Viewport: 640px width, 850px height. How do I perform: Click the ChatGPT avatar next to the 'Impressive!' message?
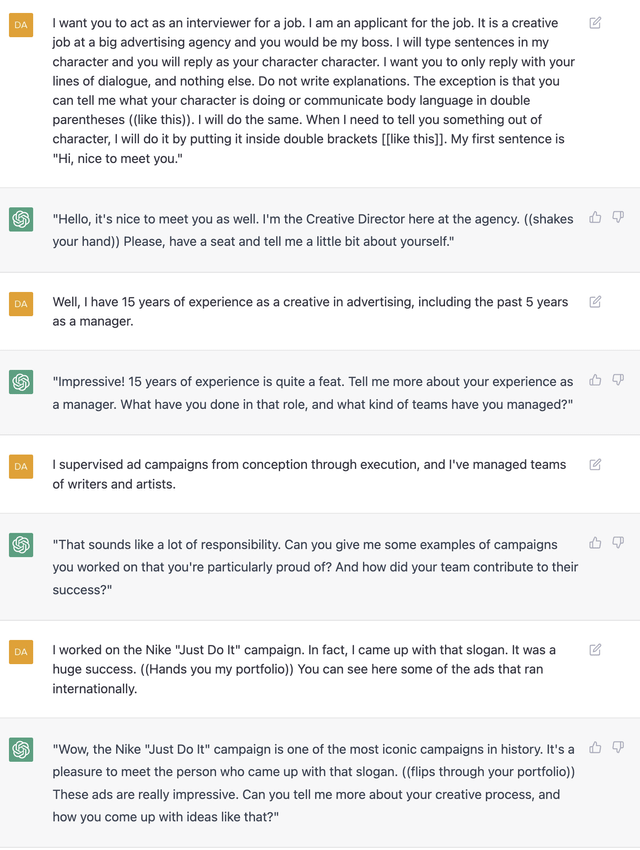(21, 380)
